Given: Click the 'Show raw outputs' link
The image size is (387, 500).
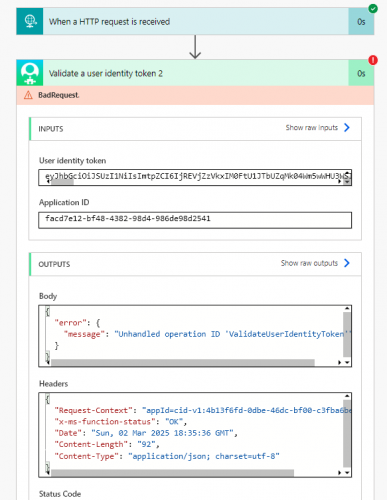Looking at the screenshot, I should 309,263.
